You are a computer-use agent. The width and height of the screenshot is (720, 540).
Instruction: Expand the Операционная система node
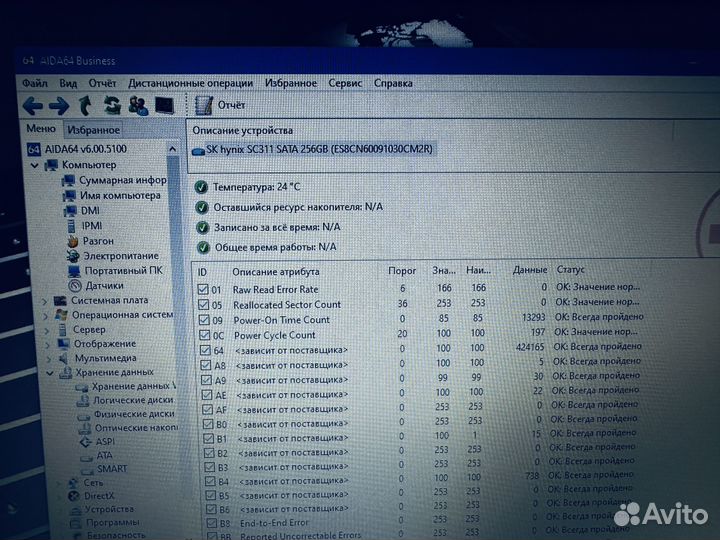coord(45,316)
